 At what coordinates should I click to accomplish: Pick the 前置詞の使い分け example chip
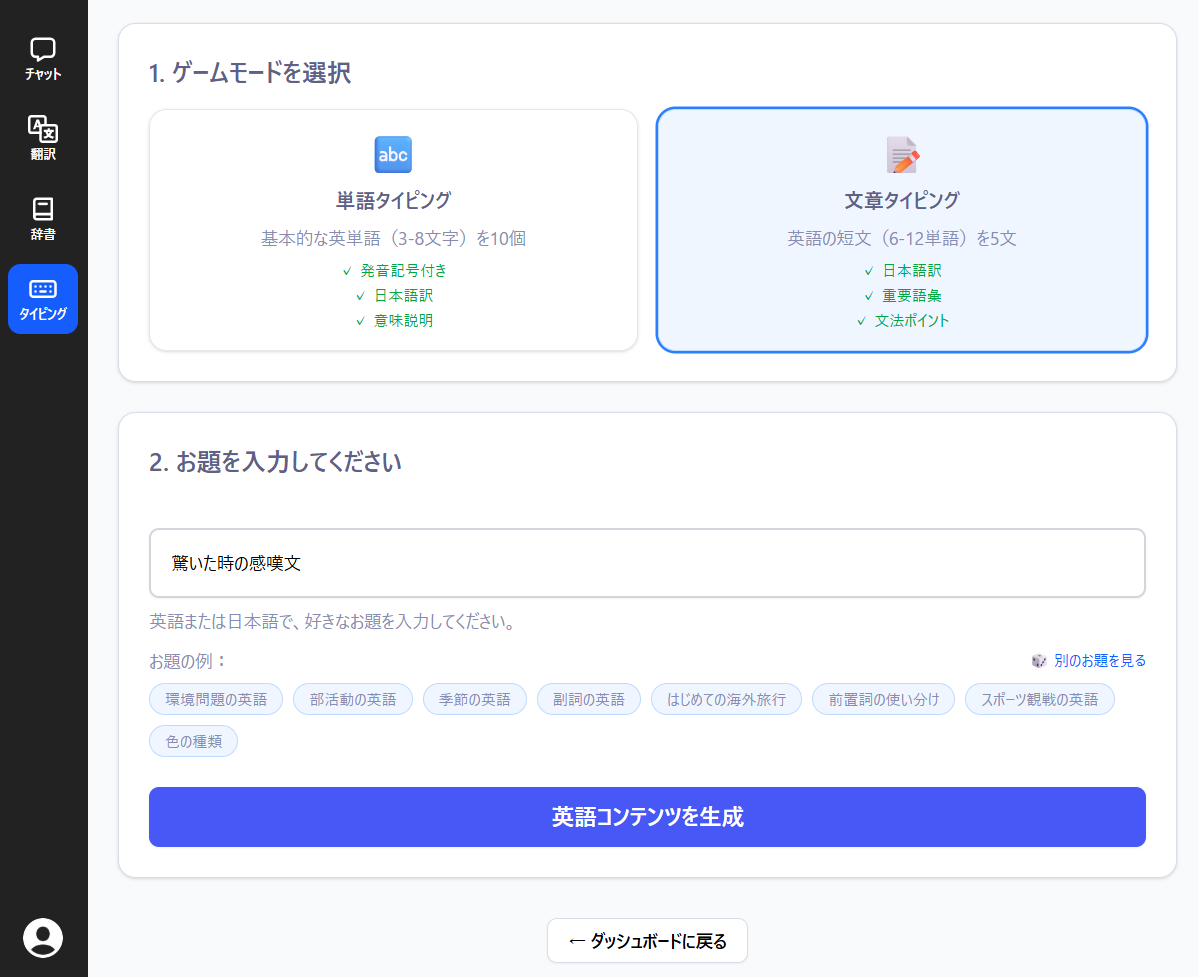883,699
